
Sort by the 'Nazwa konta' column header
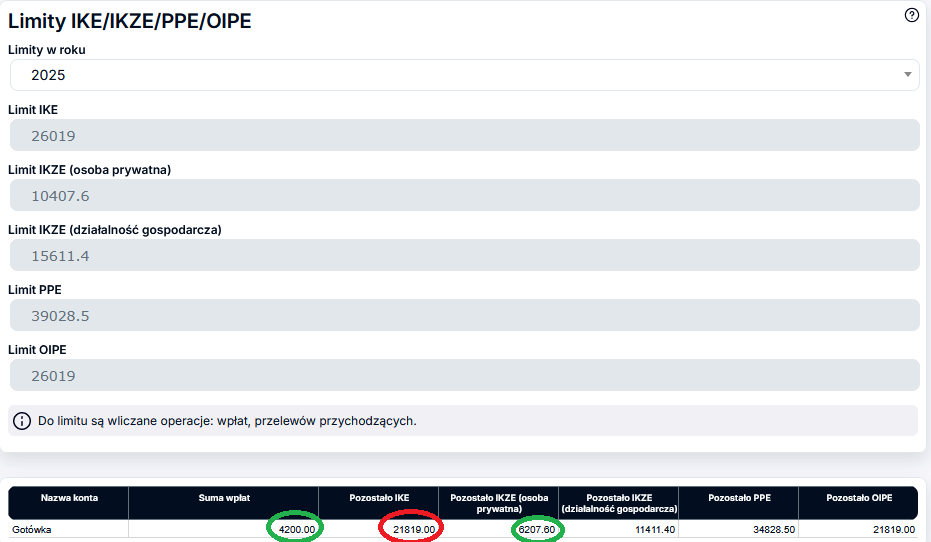pyautogui.click(x=68, y=497)
